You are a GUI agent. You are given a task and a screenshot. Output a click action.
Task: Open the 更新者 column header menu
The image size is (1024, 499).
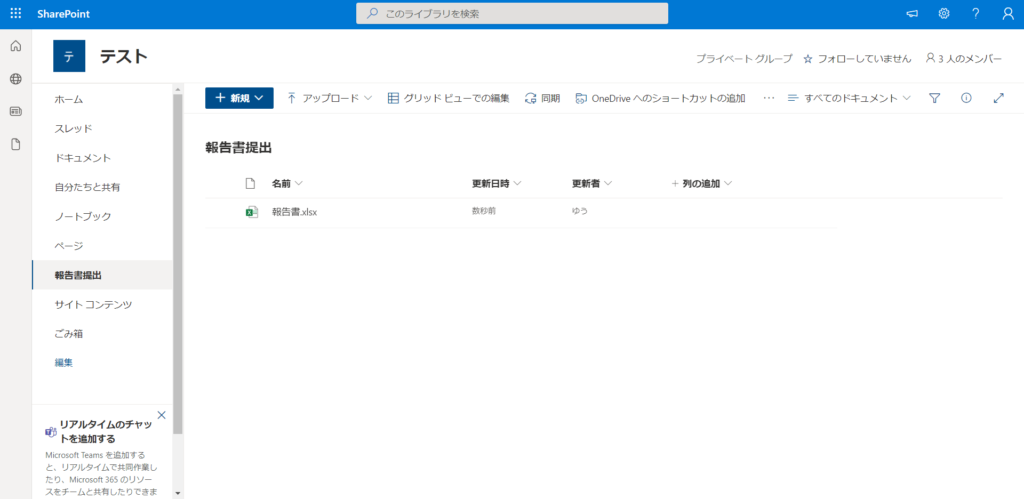(592, 184)
